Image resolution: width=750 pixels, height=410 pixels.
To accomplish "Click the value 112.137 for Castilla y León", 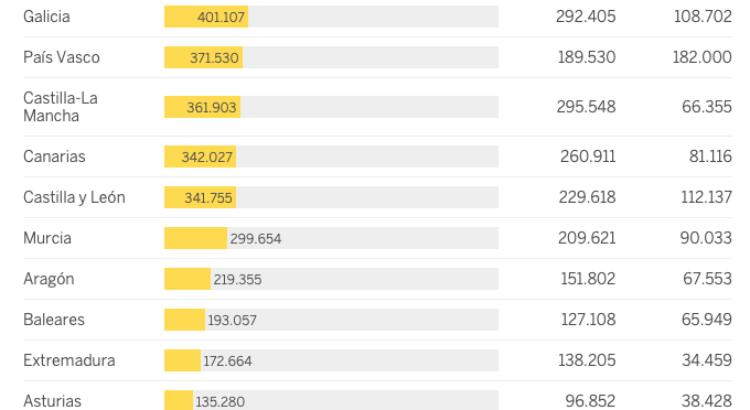I will coord(707,197).
